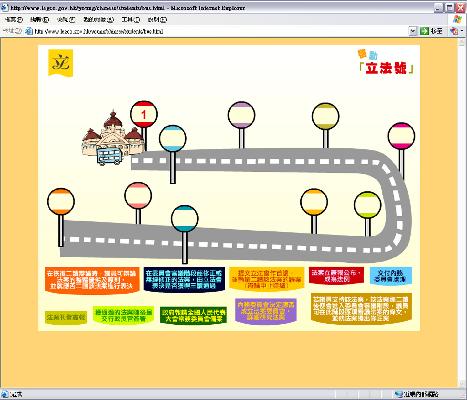
Task: Click the lime green striped bus stop sign
Action: [x=367, y=205]
